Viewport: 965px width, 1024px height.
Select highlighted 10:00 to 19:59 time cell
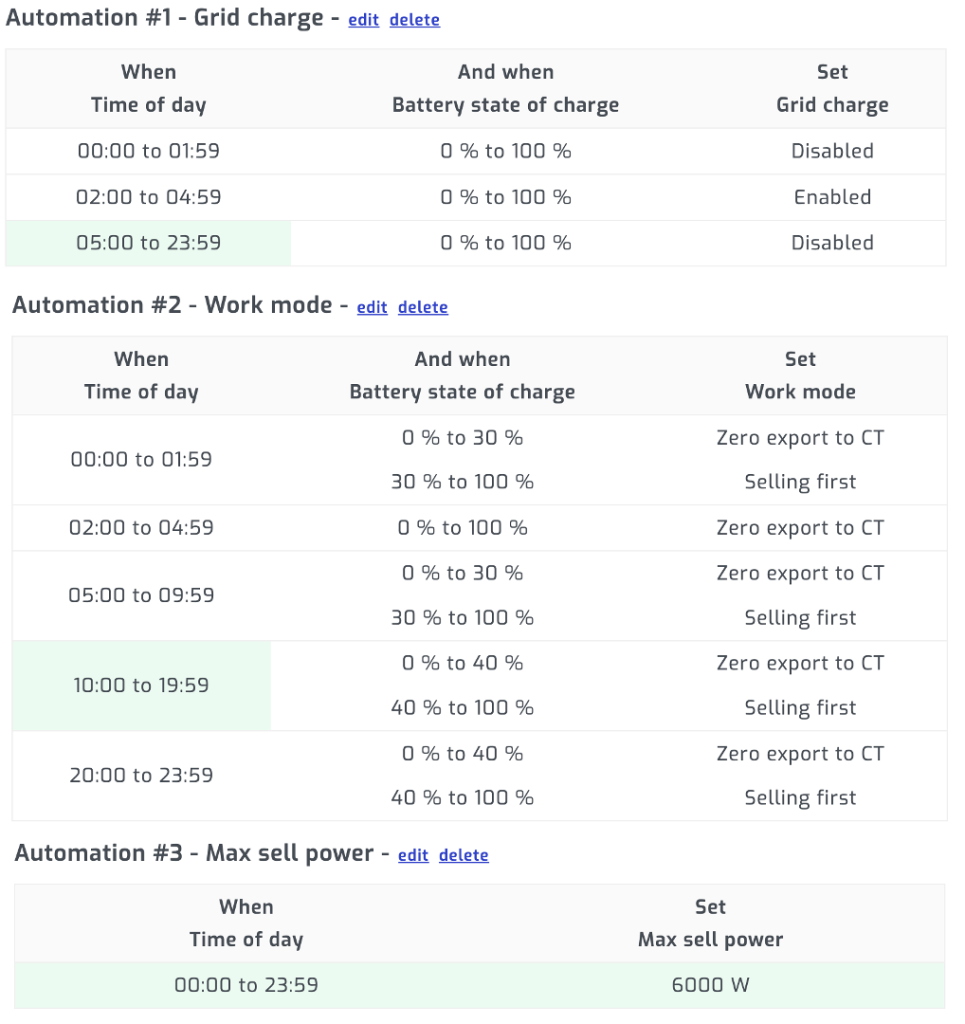coord(142,685)
